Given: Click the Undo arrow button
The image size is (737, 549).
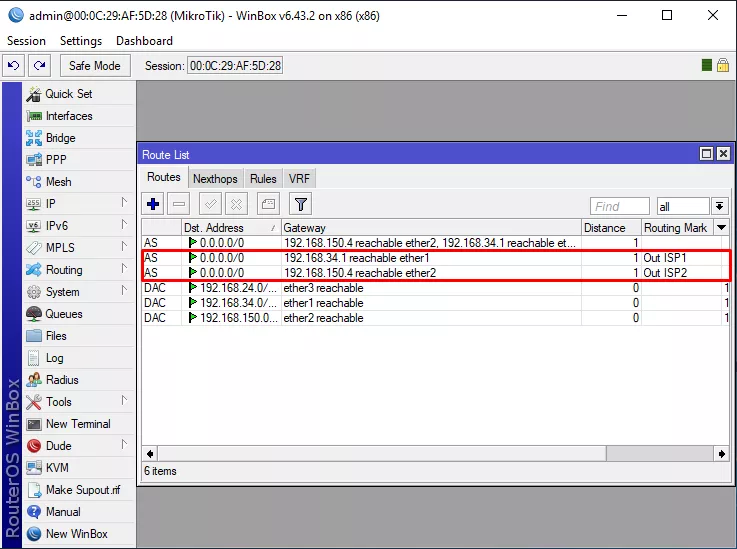Looking at the screenshot, I should pos(14,65).
